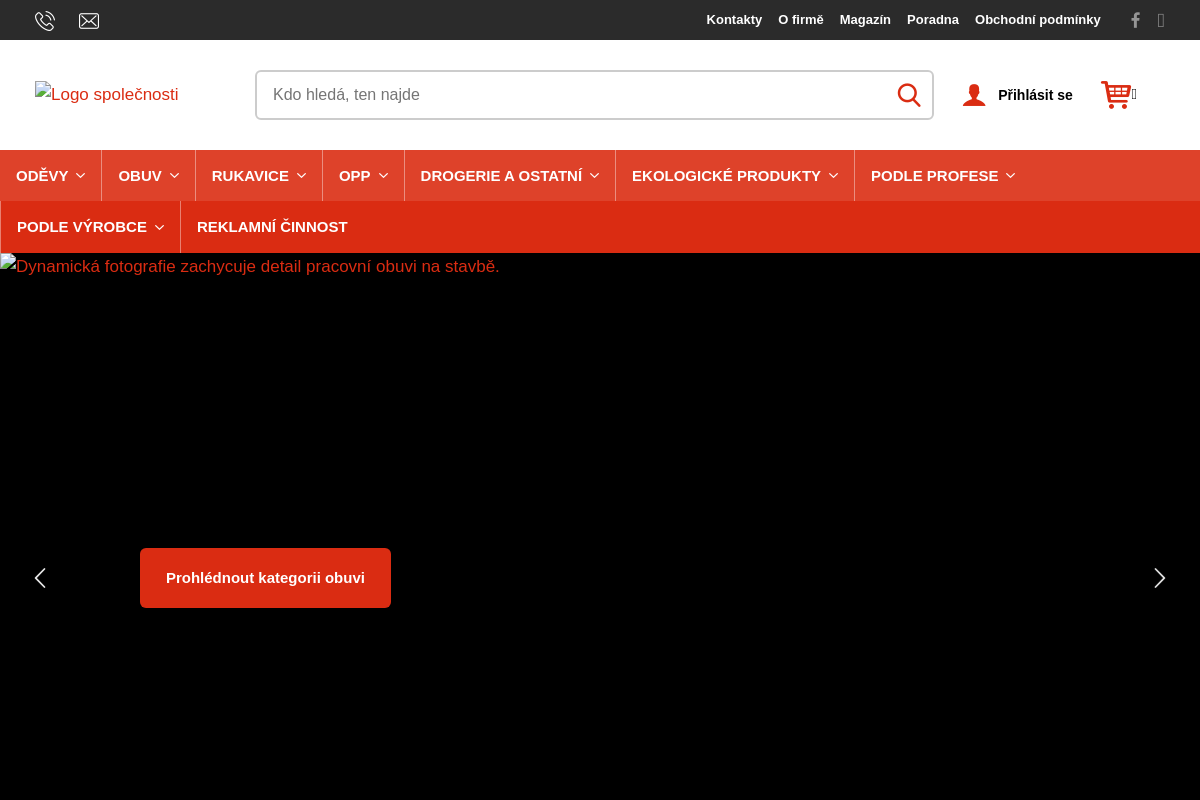Image resolution: width=1200 pixels, height=800 pixels.
Task: Open the Facebook page icon
Action: [x=1135, y=20]
